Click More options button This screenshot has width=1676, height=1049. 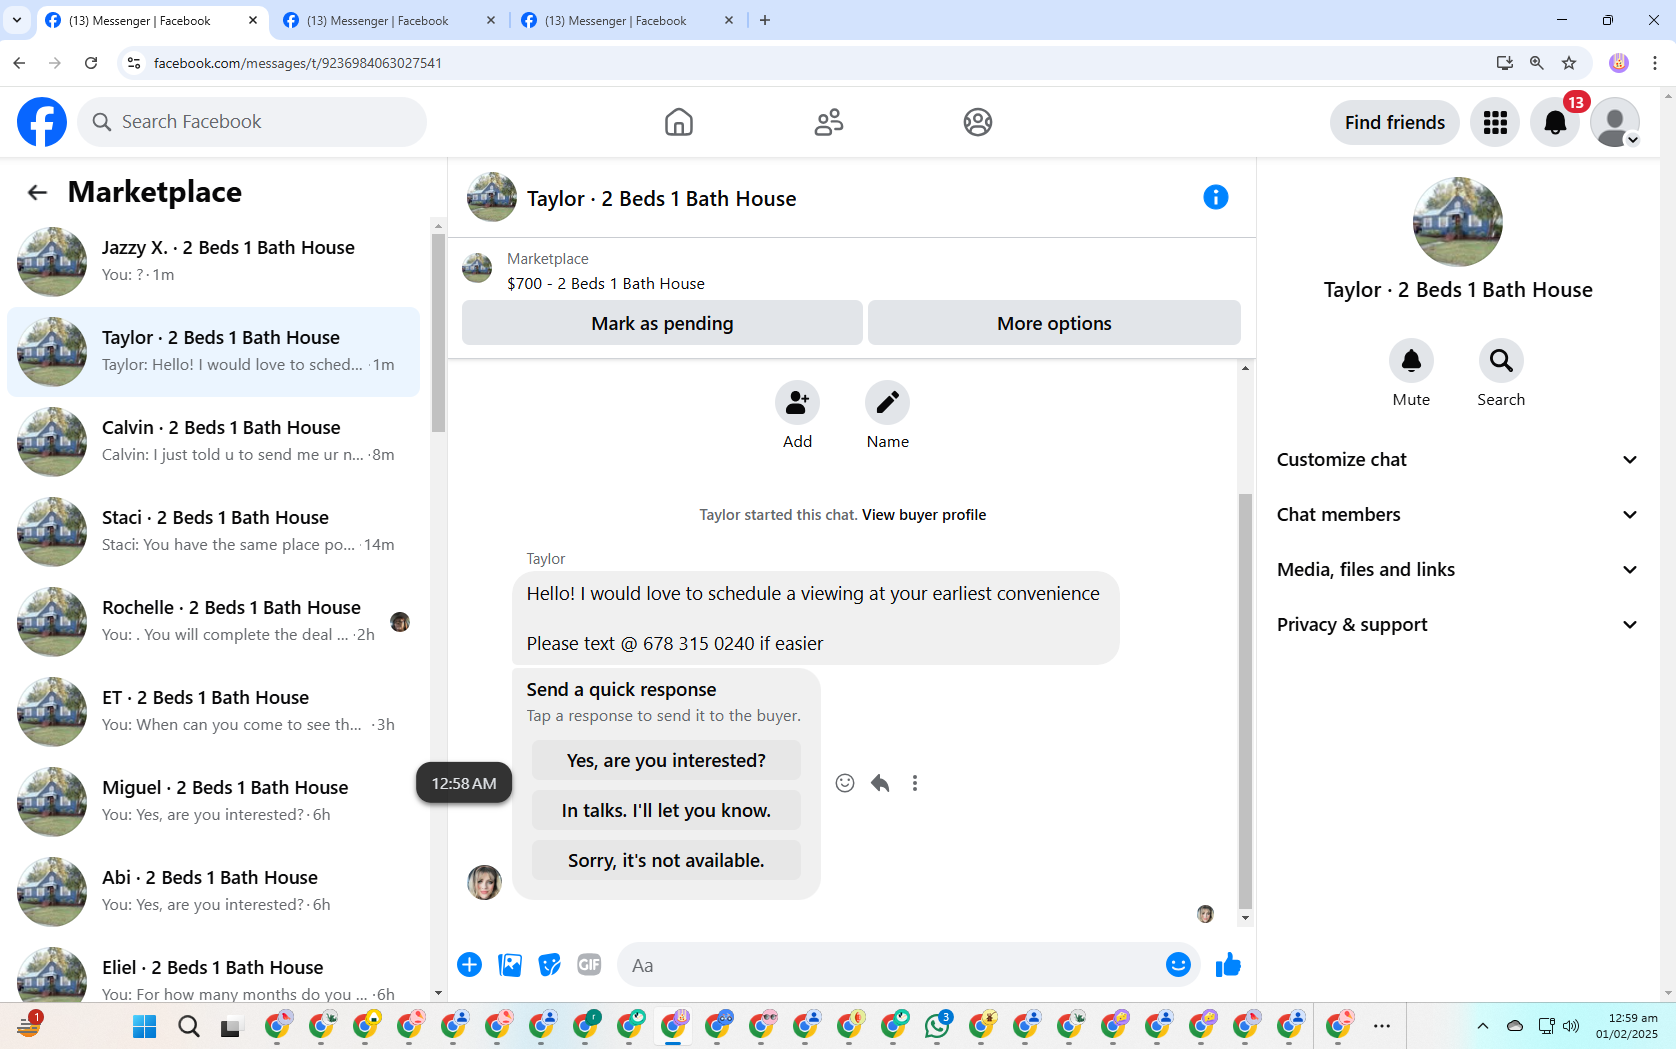tap(1054, 323)
